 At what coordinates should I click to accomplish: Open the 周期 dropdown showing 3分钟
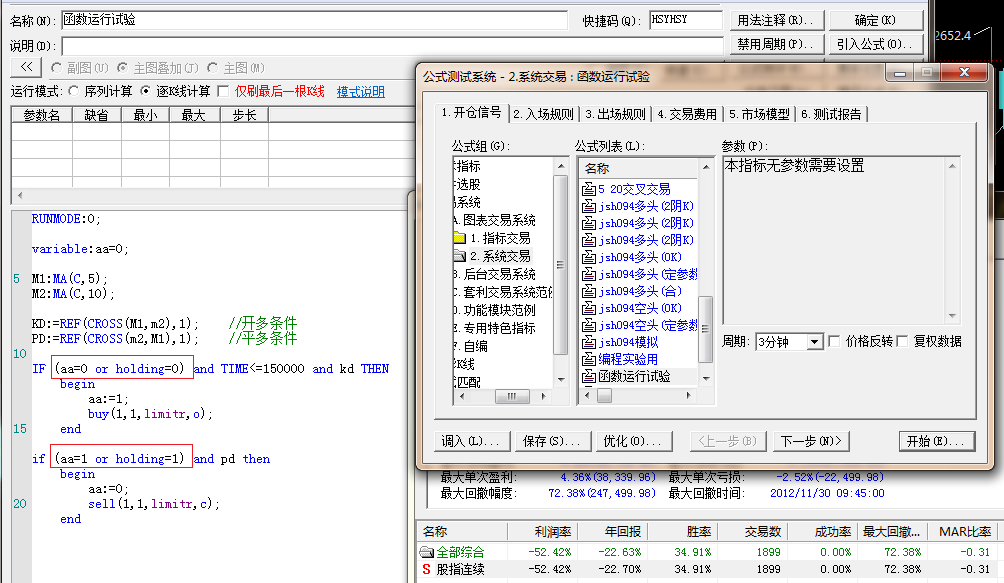click(814, 342)
